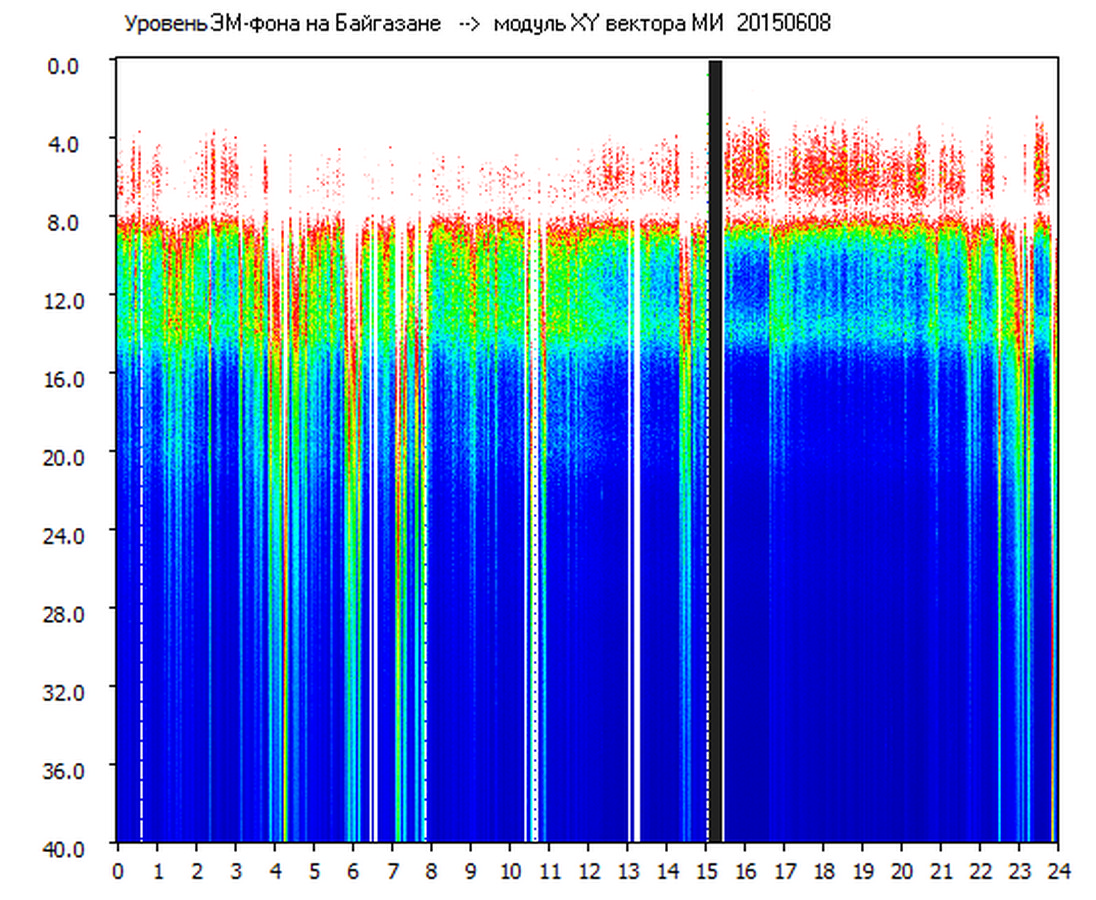Click the y-axis label "8.0"
Image resolution: width=1096 pixels, height=900 pixels.
[63, 222]
